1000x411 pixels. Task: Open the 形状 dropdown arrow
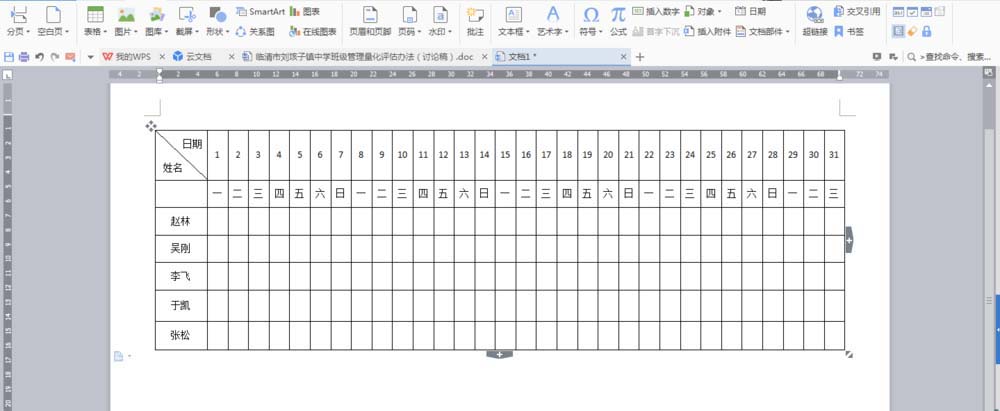228,31
